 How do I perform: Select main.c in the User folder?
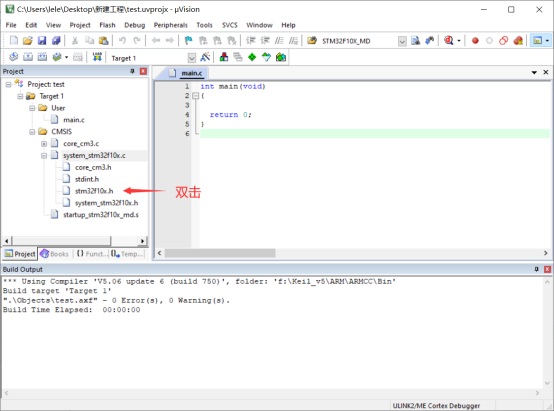click(x=73, y=120)
